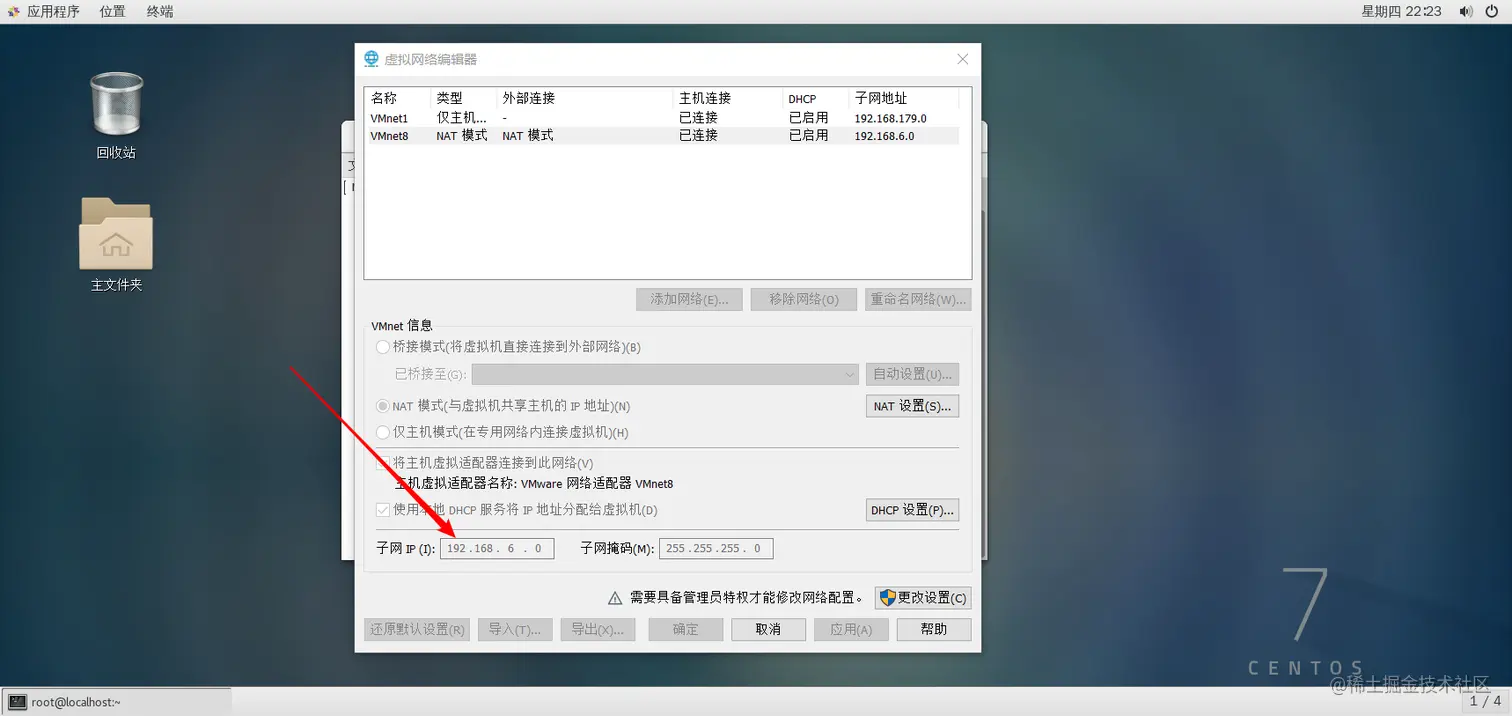Click the 添加网络(E)... button
Viewport: 1512px width, 716px height.
[x=689, y=299]
